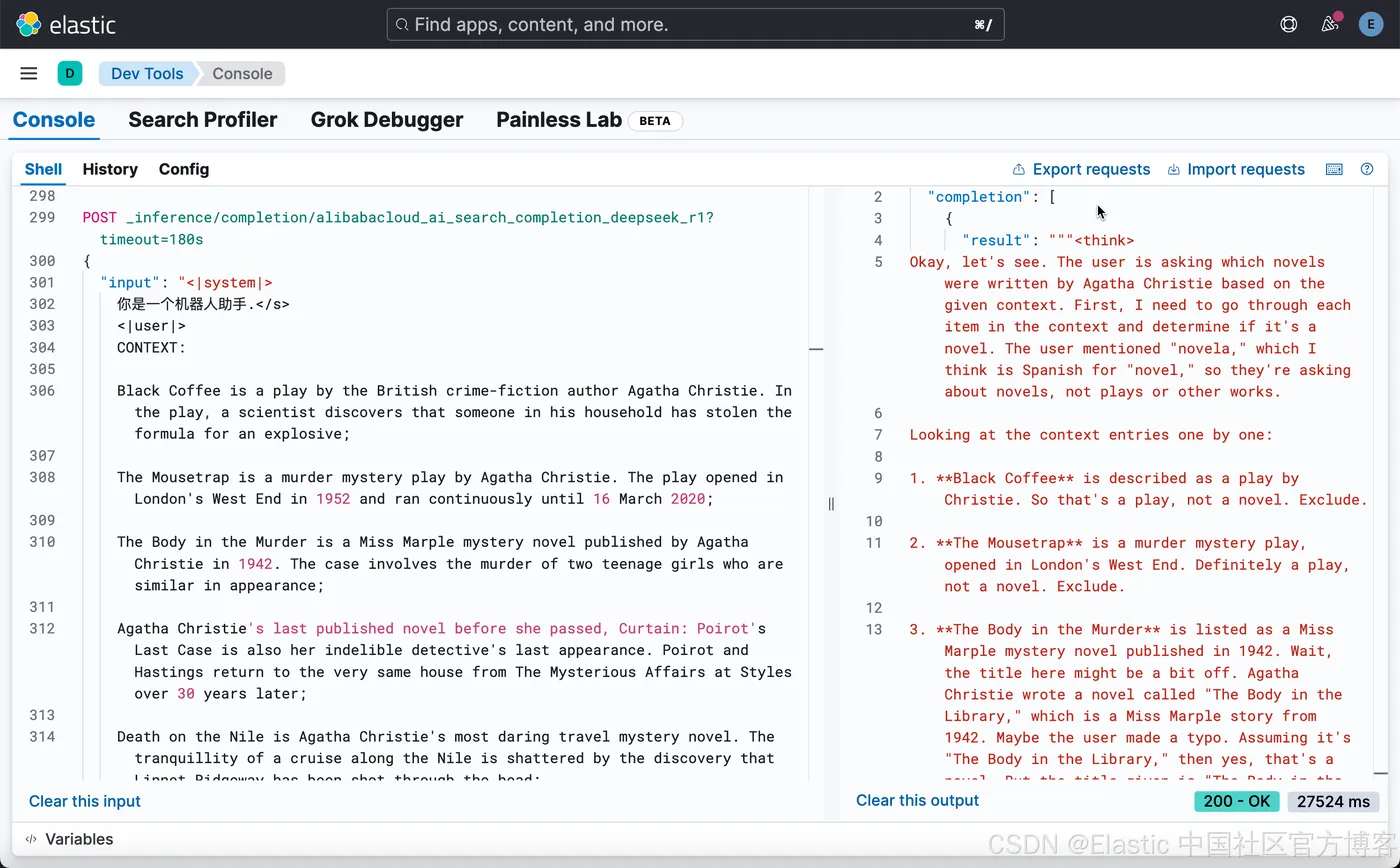Viewport: 1400px width, 868px height.
Task: Click the timeout=180s parameter text
Action: click(151, 239)
